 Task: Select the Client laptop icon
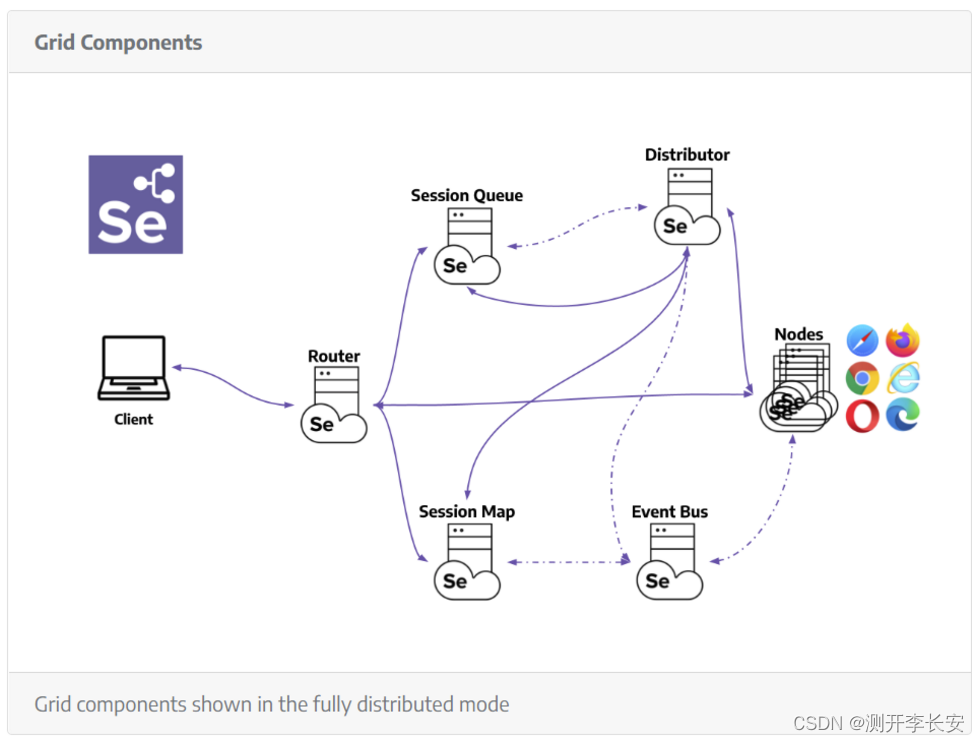click(x=134, y=368)
